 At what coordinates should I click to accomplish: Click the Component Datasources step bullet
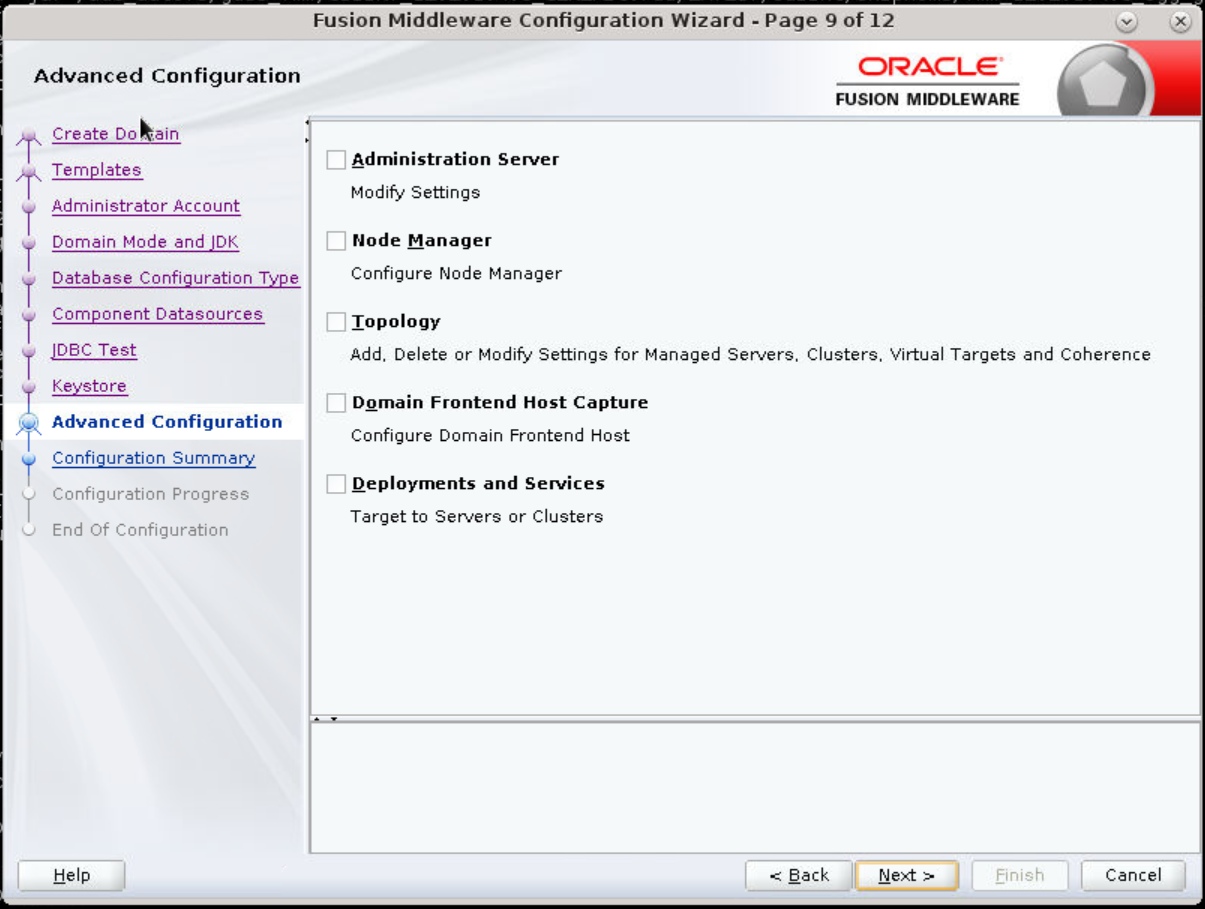tap(29, 315)
